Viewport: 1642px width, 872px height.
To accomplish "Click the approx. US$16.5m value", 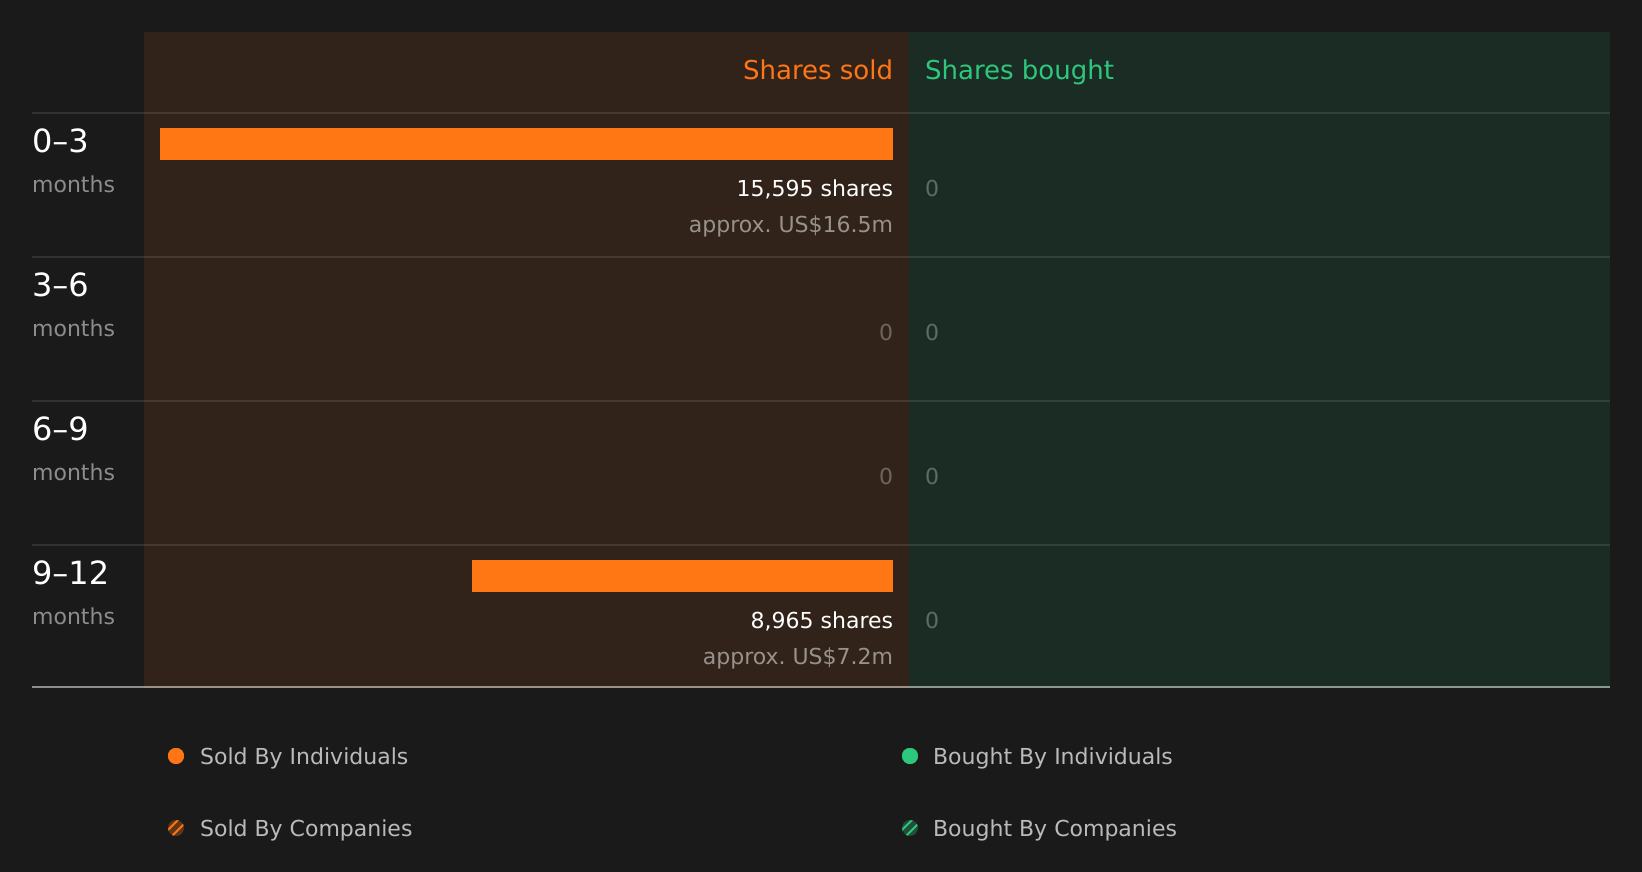I will point(790,224).
